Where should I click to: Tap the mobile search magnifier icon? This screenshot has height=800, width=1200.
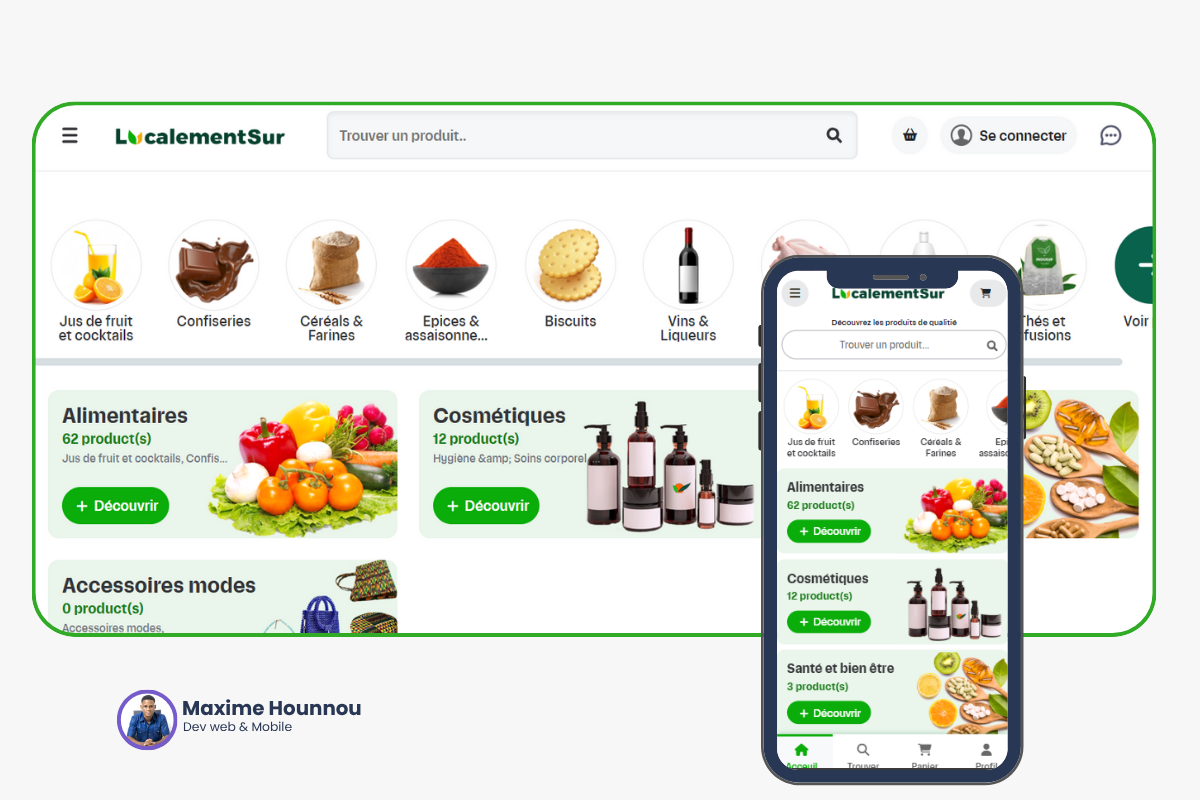click(992, 346)
